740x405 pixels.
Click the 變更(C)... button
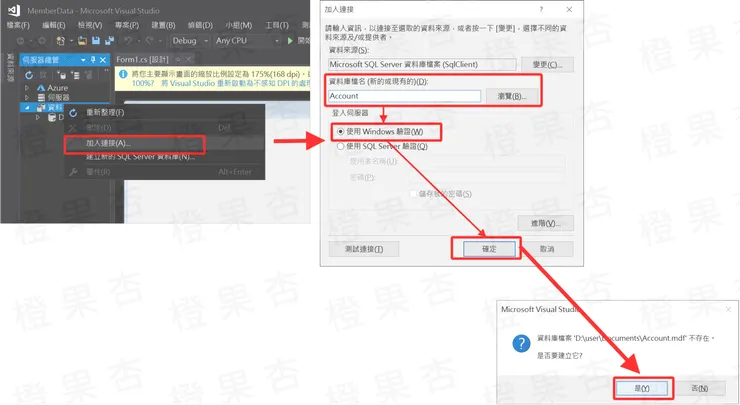(547, 65)
